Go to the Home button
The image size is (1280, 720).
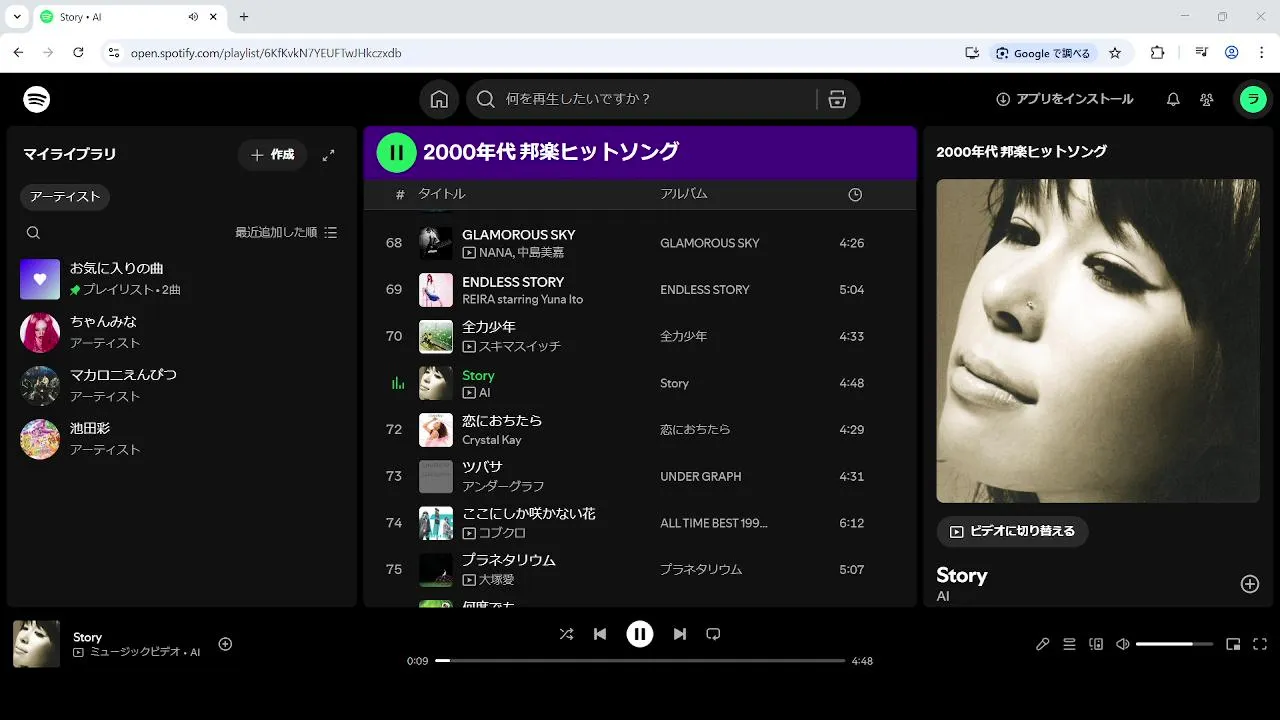pos(439,99)
